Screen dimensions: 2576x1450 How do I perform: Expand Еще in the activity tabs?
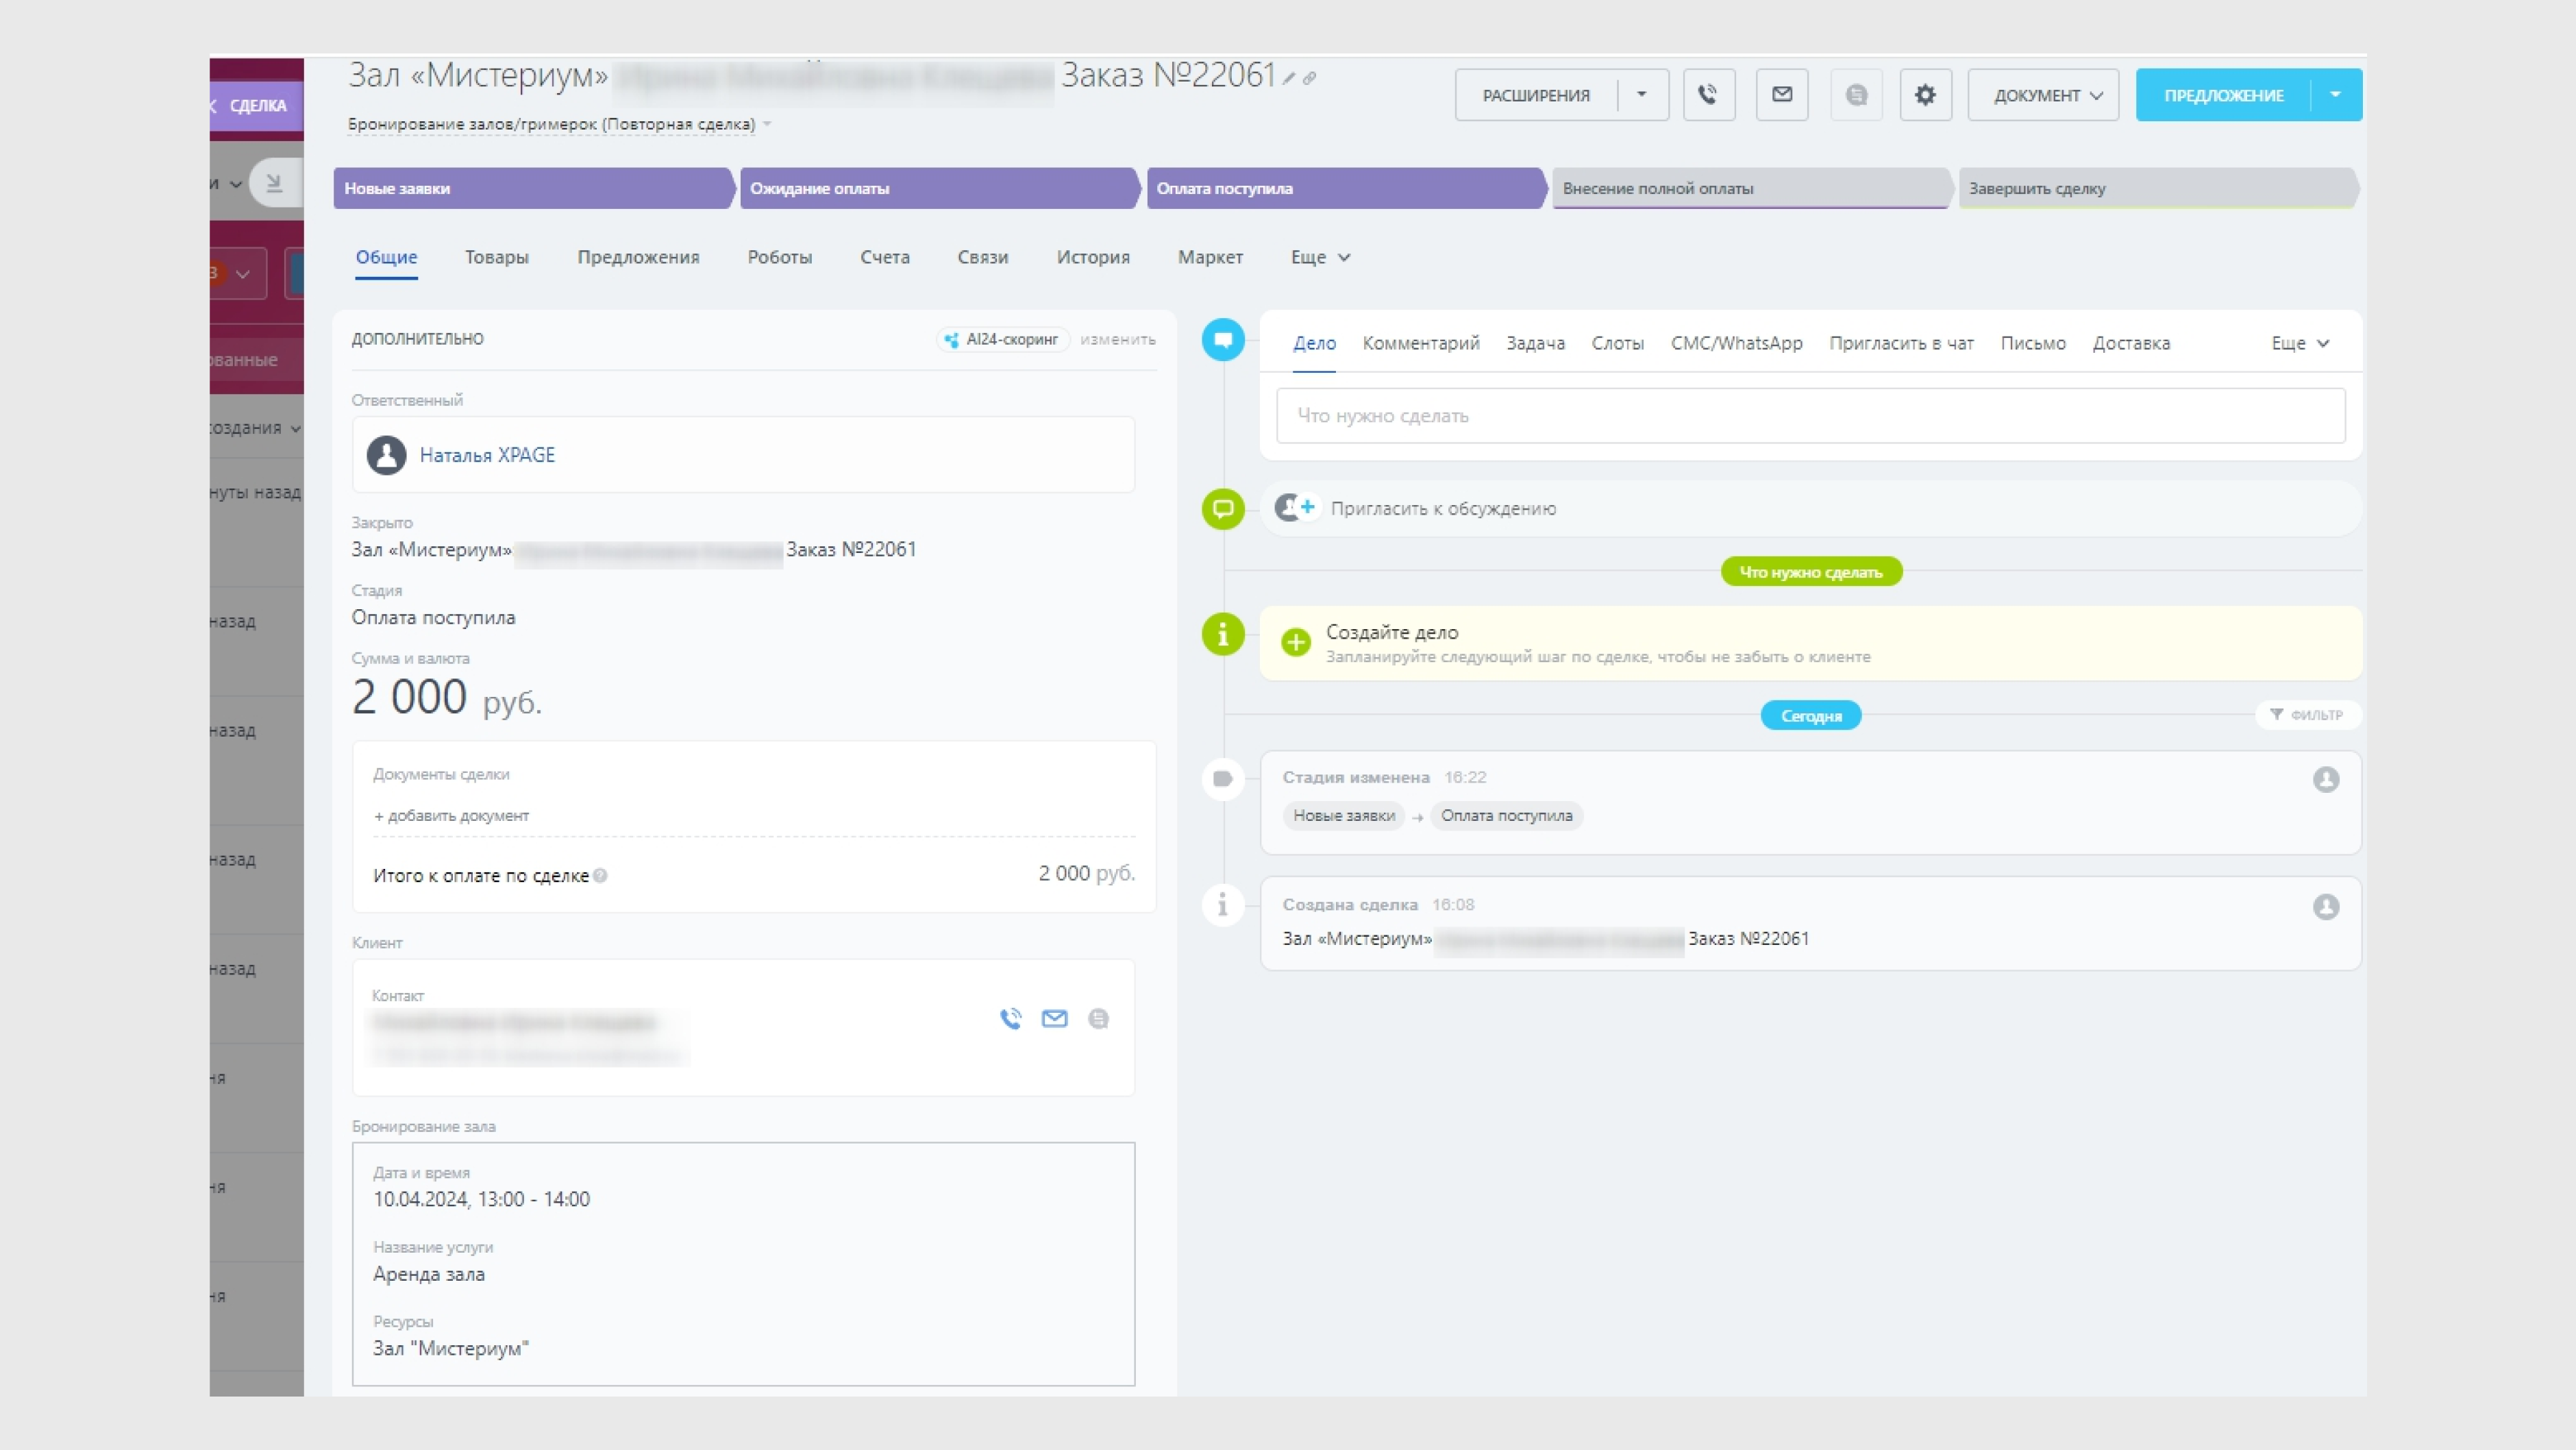click(2300, 344)
